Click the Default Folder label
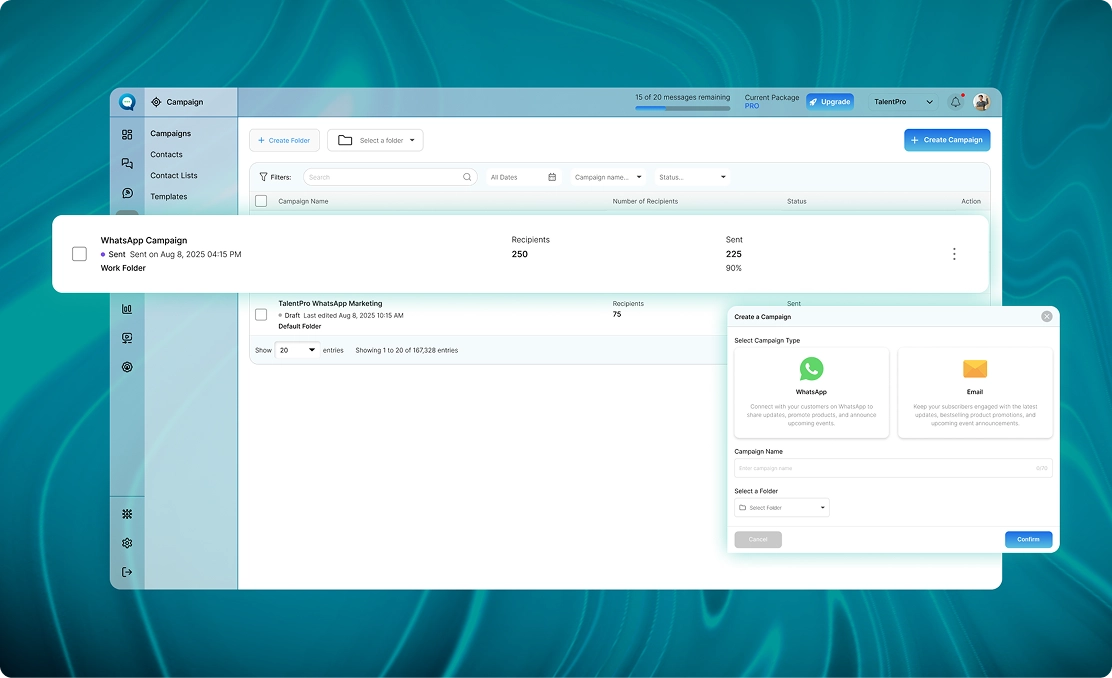The height and width of the screenshot is (678, 1112). click(299, 326)
